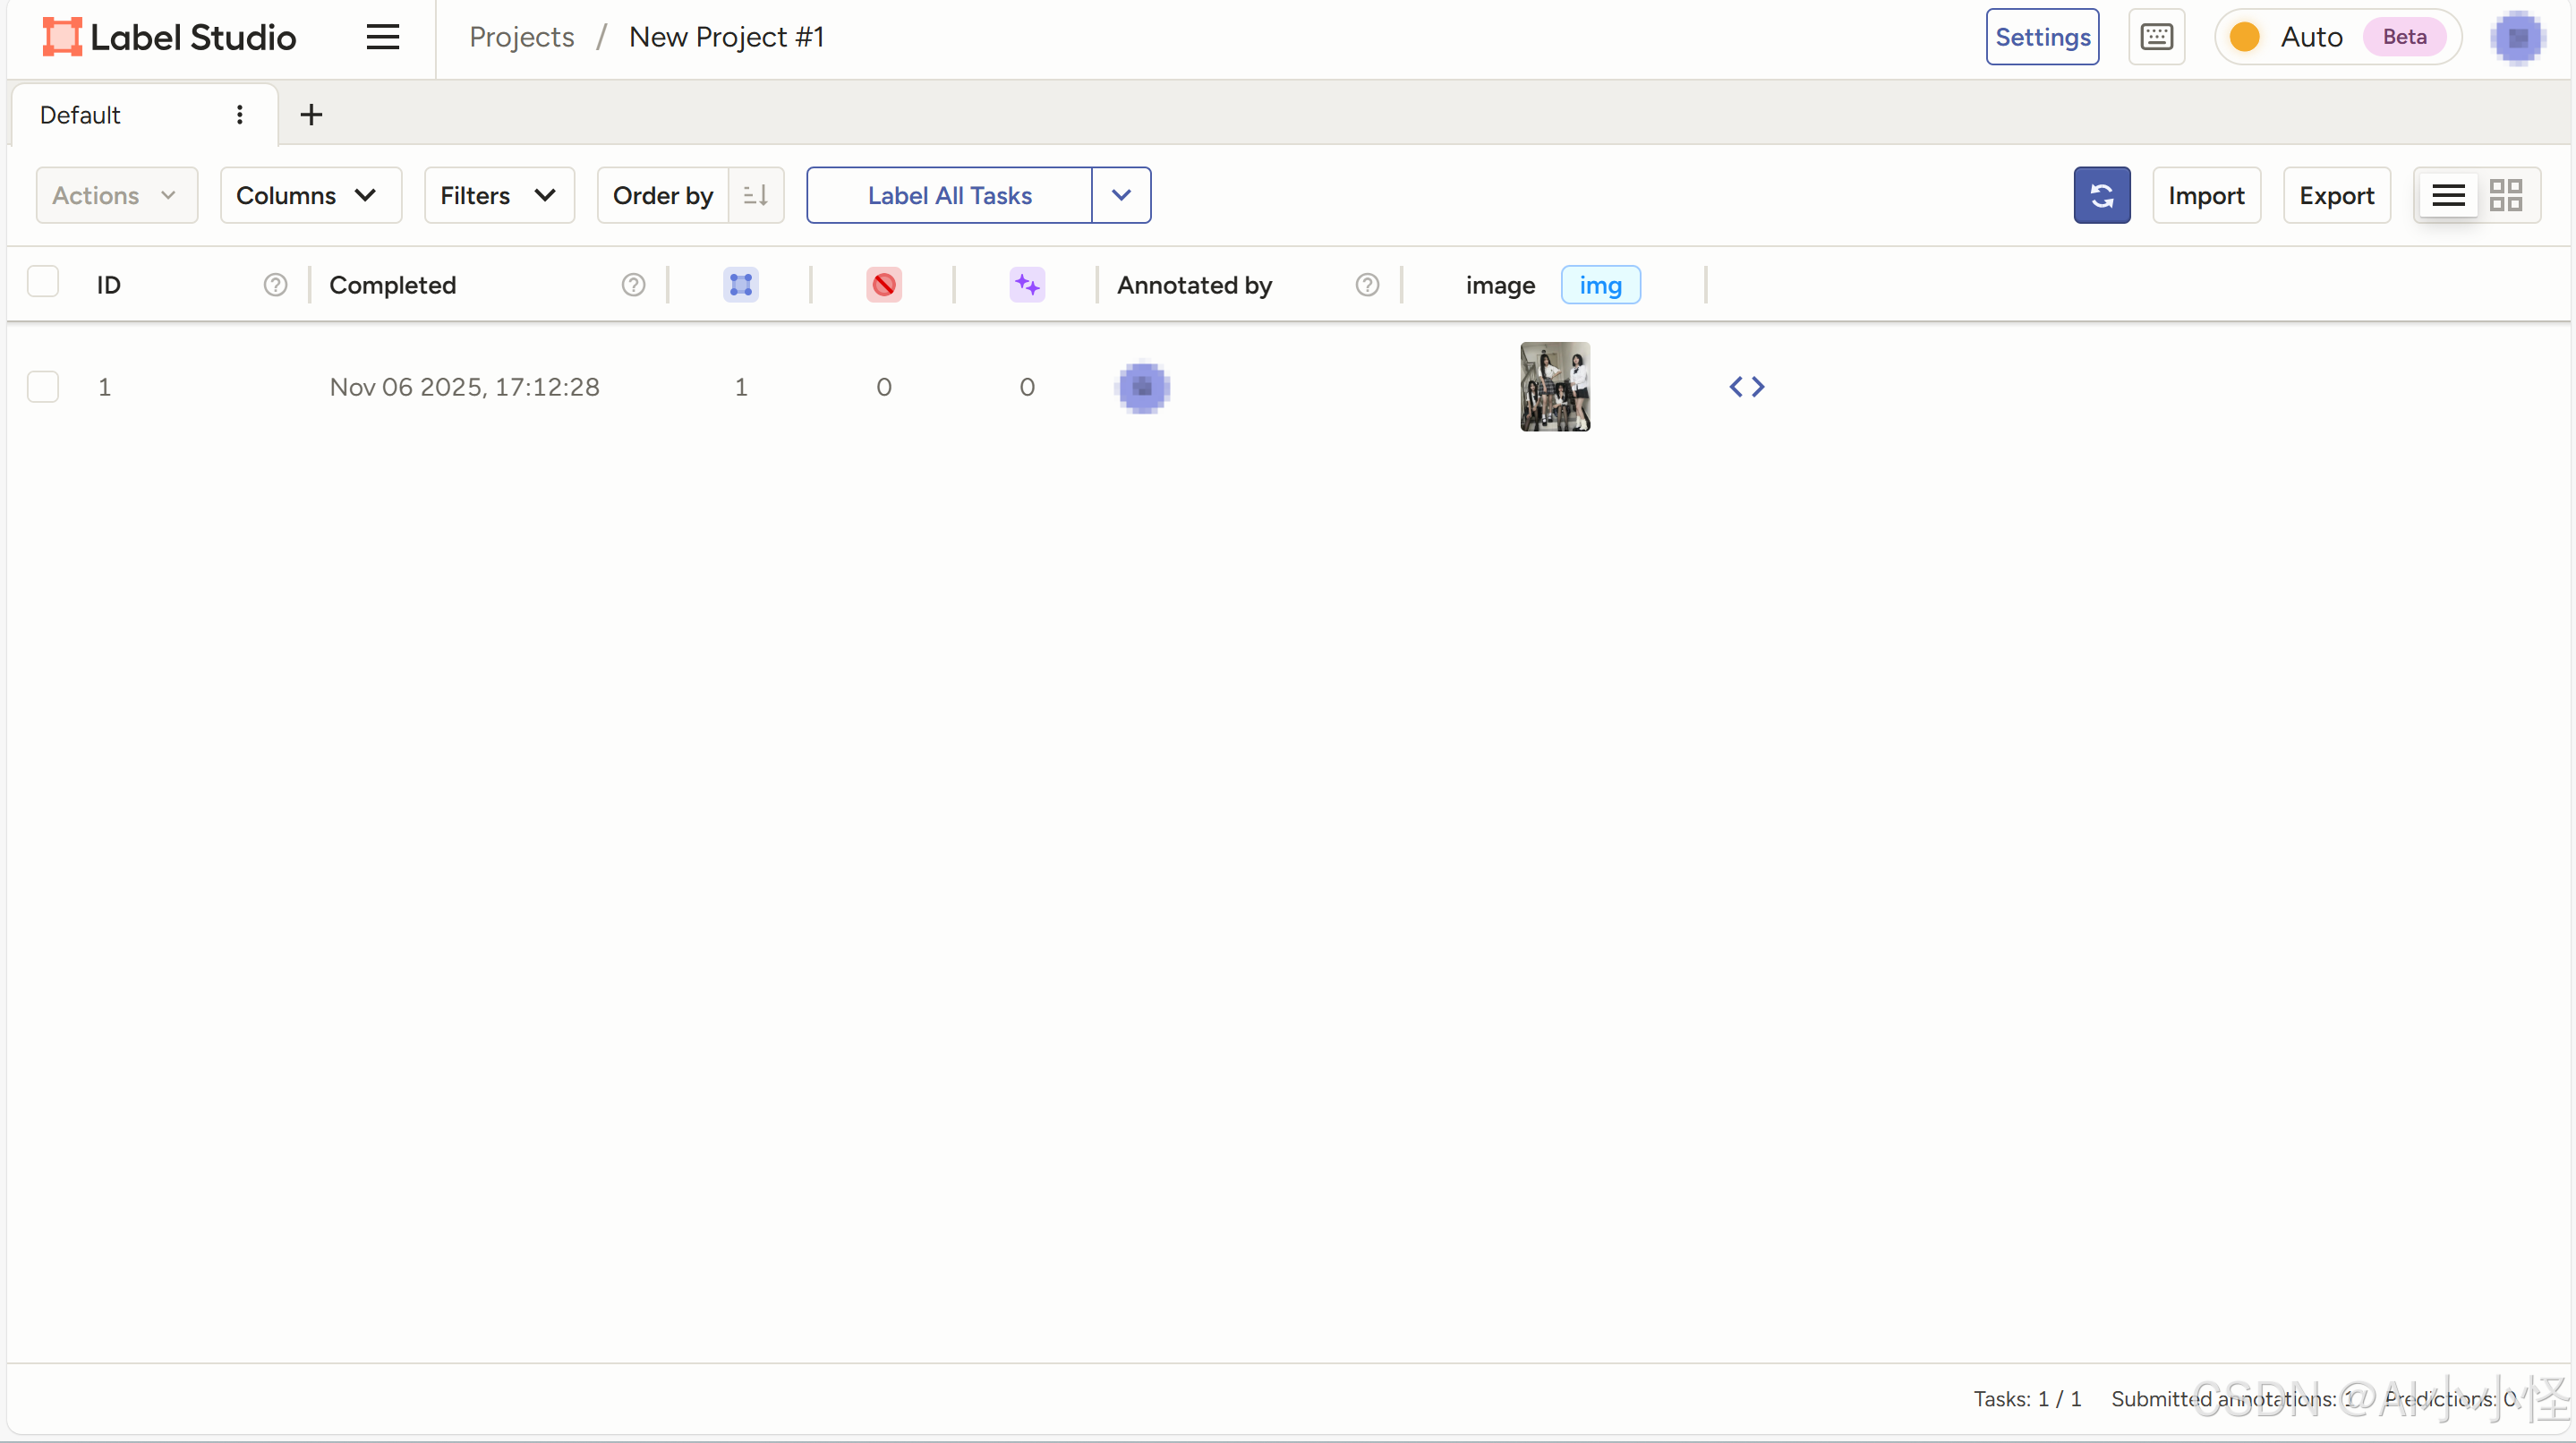Click the show task source code icon
The width and height of the screenshot is (2576, 1443).
(1746, 387)
